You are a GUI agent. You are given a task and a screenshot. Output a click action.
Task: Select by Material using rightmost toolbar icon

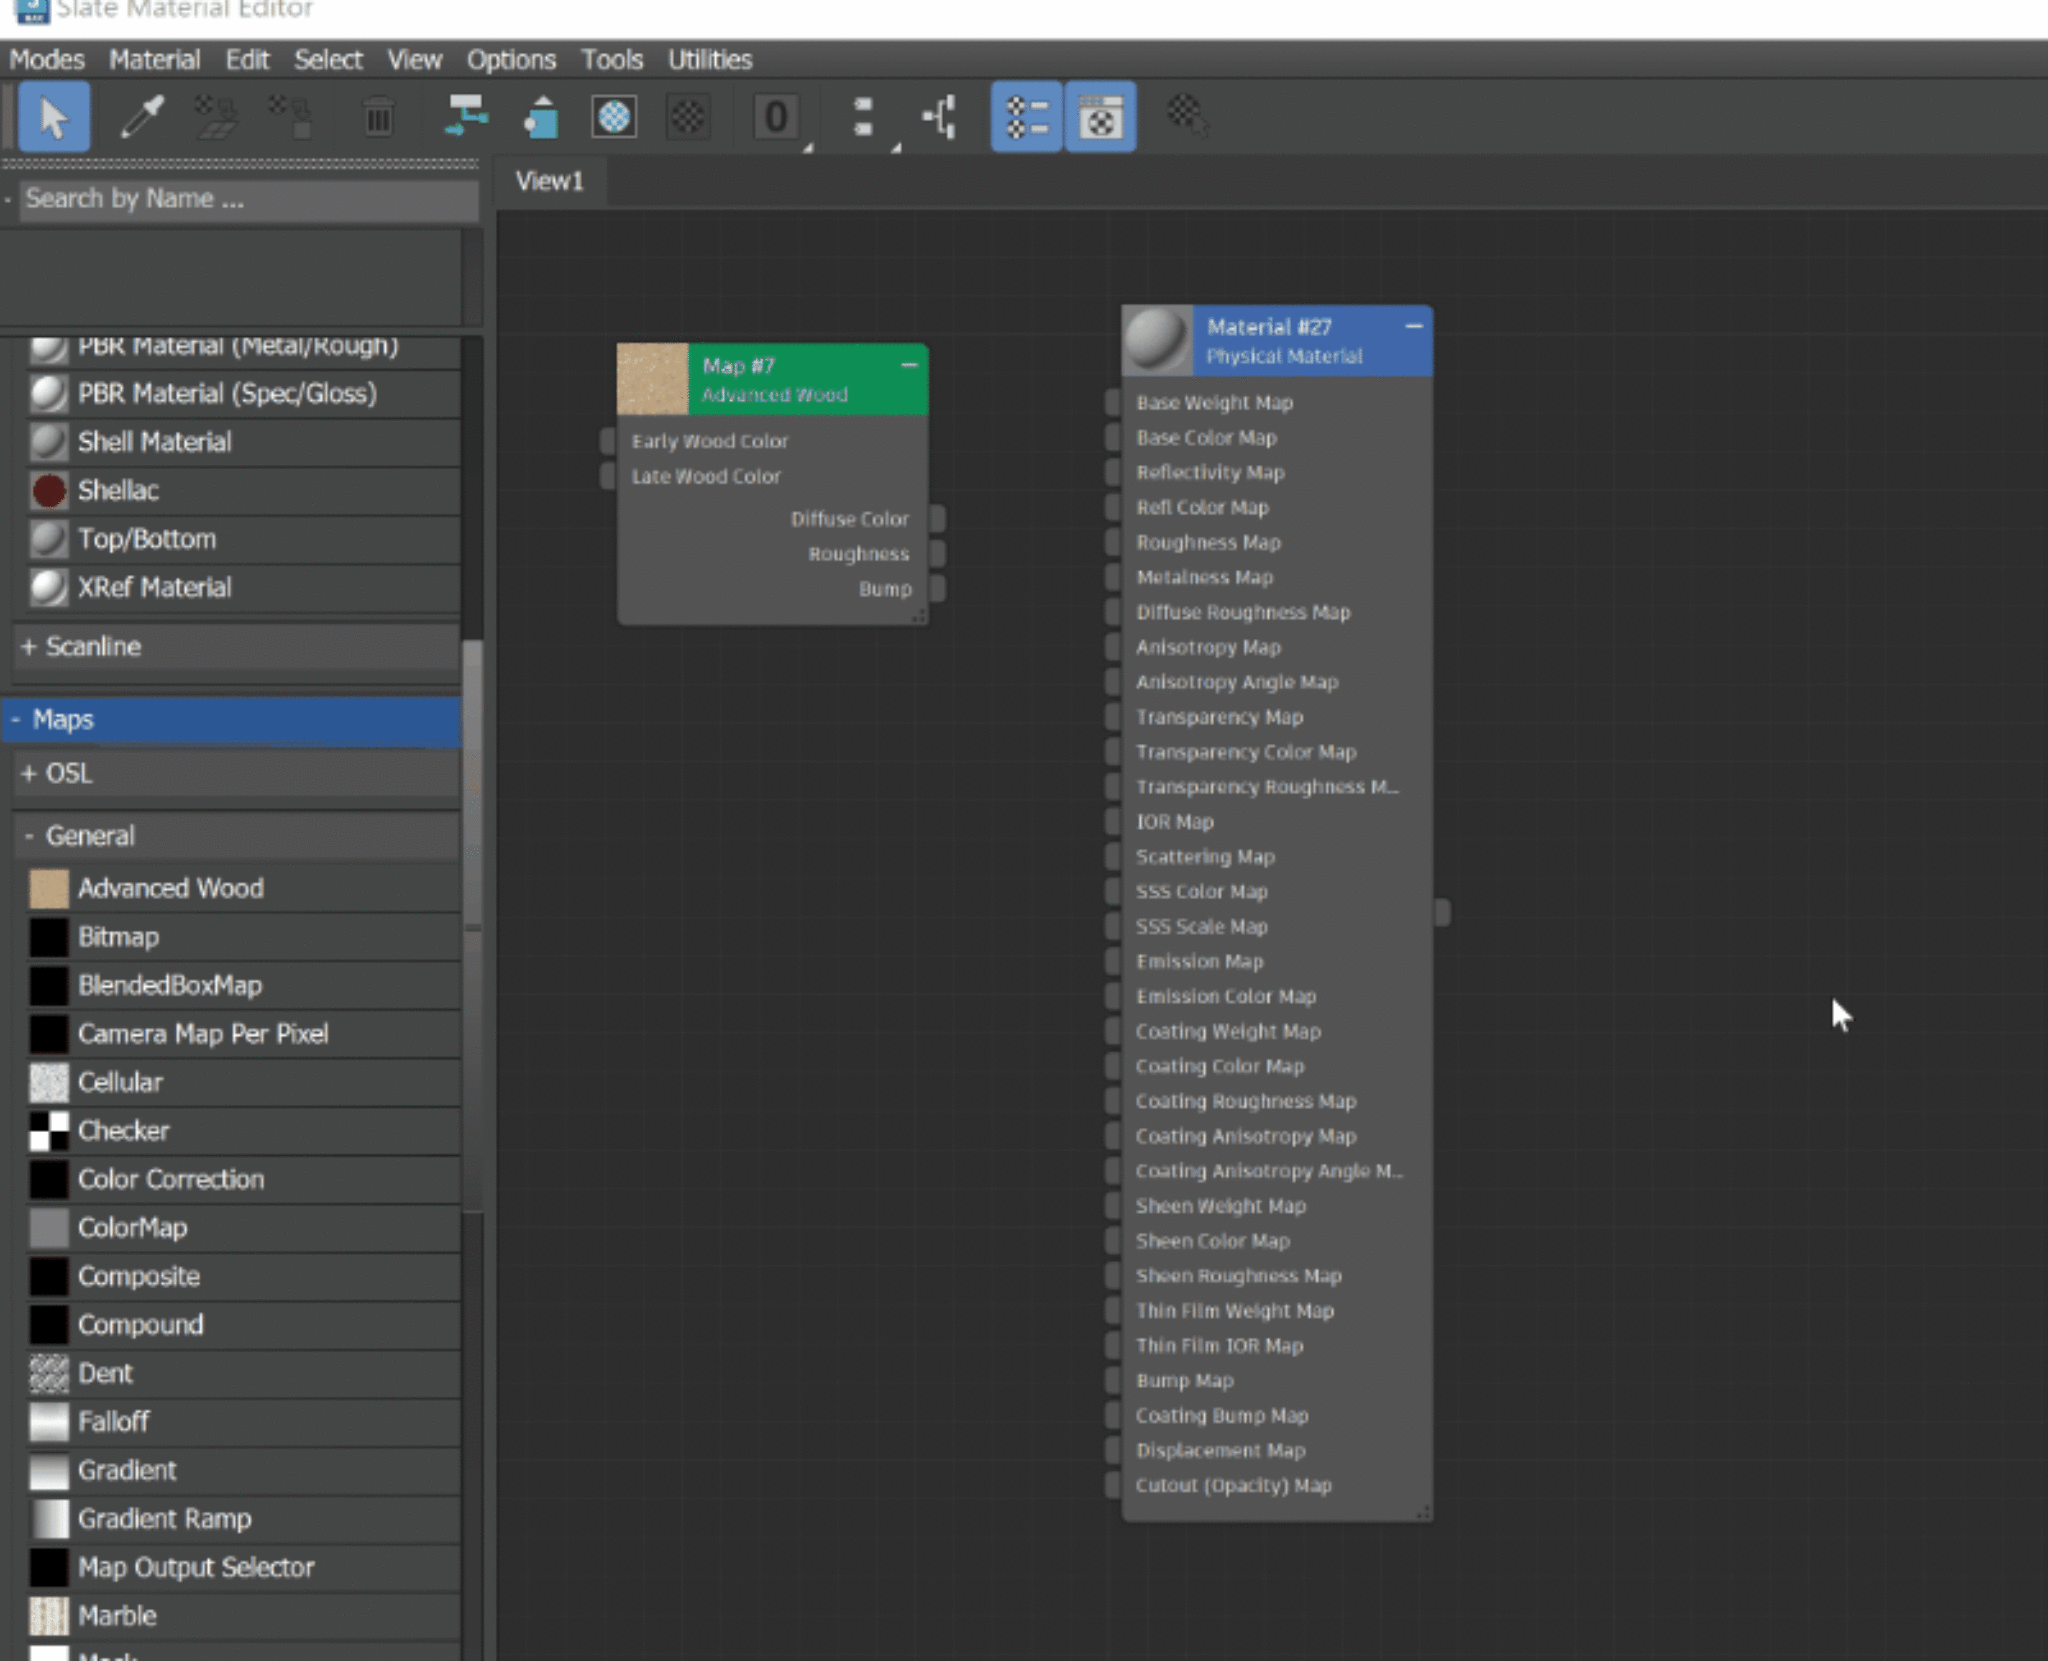coord(1190,117)
